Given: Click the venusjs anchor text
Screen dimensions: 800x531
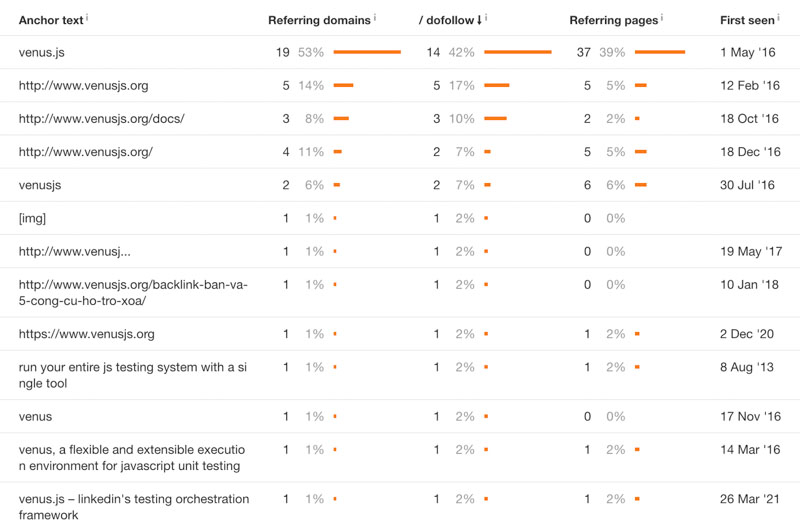Looking at the screenshot, I should tap(40, 185).
